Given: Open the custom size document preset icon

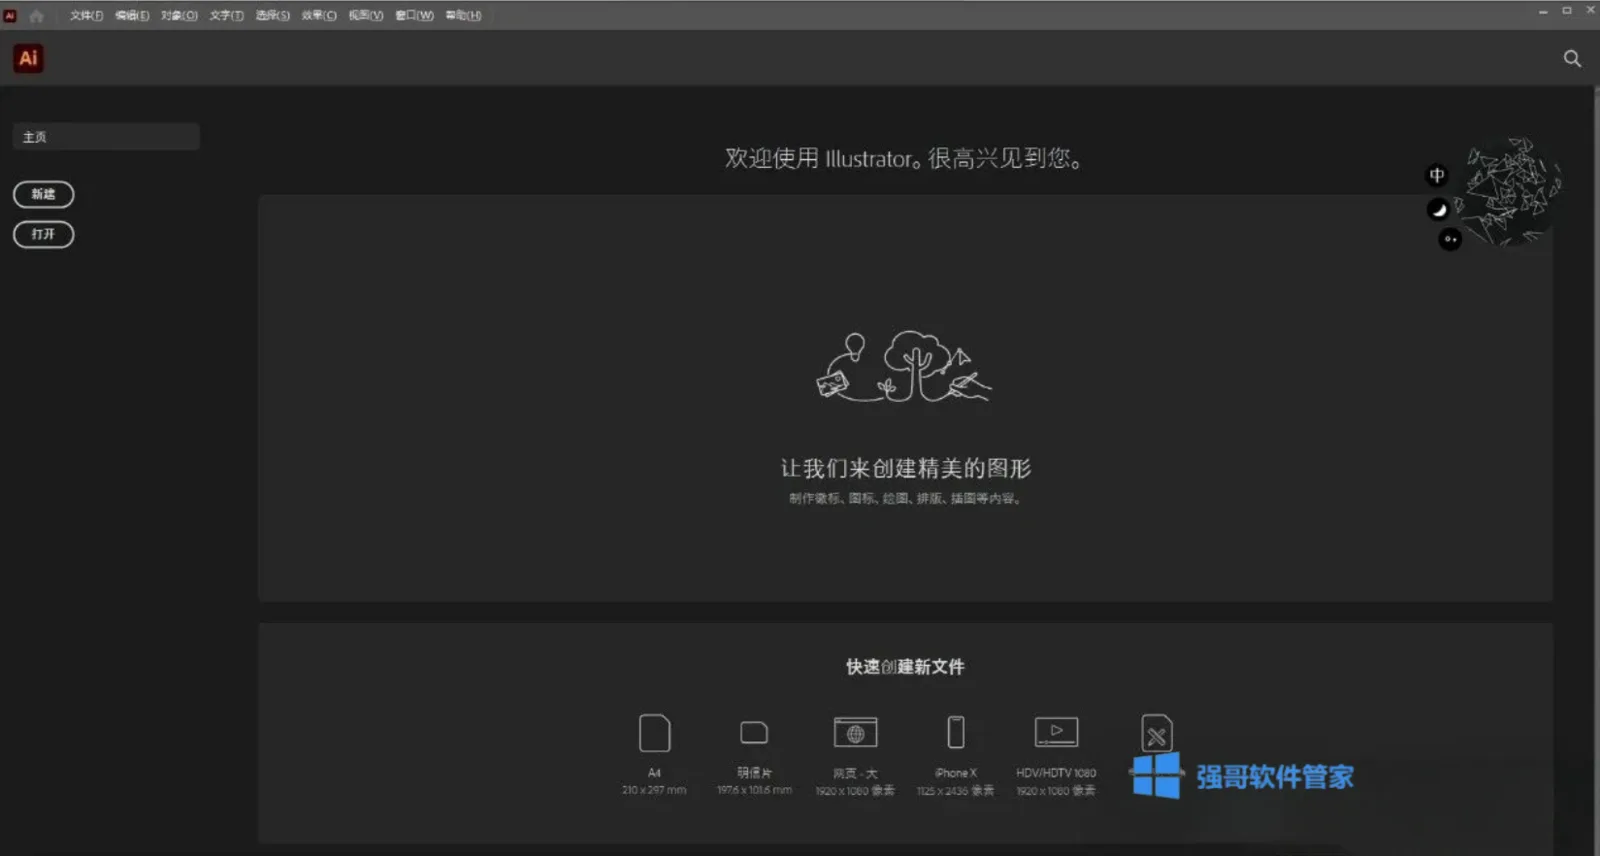Looking at the screenshot, I should 1157,733.
